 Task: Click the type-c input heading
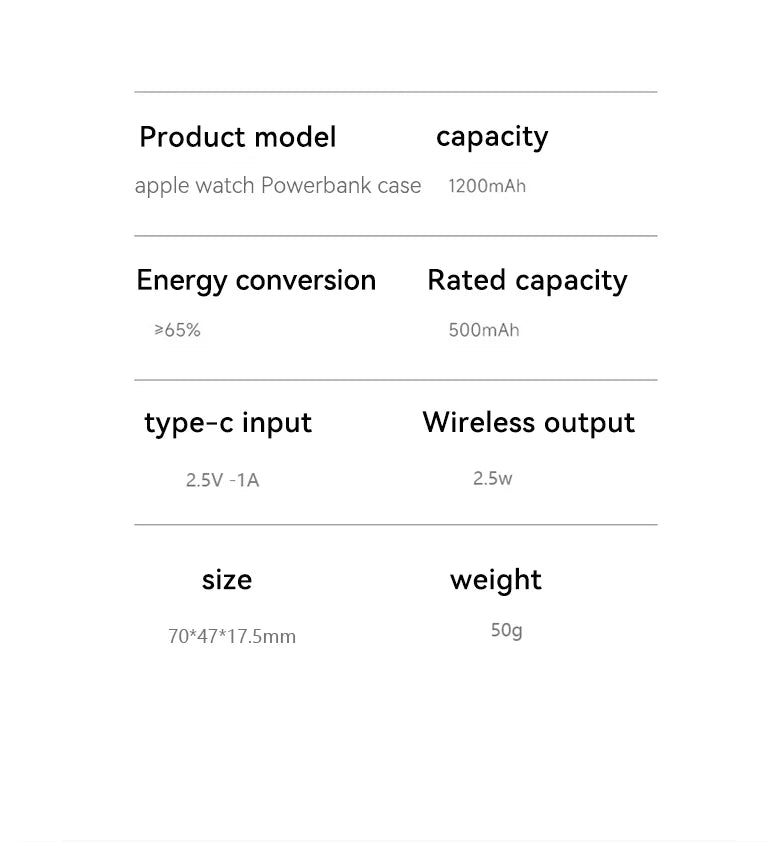pyautogui.click(x=228, y=423)
